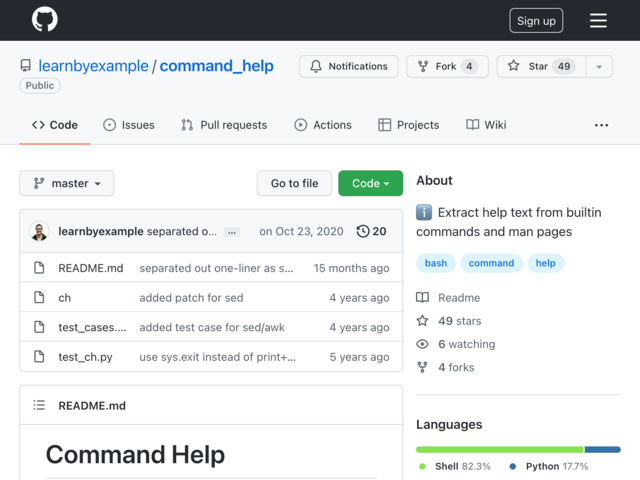
Task: Click the '15 months ago' timestamp
Action: pos(351,268)
